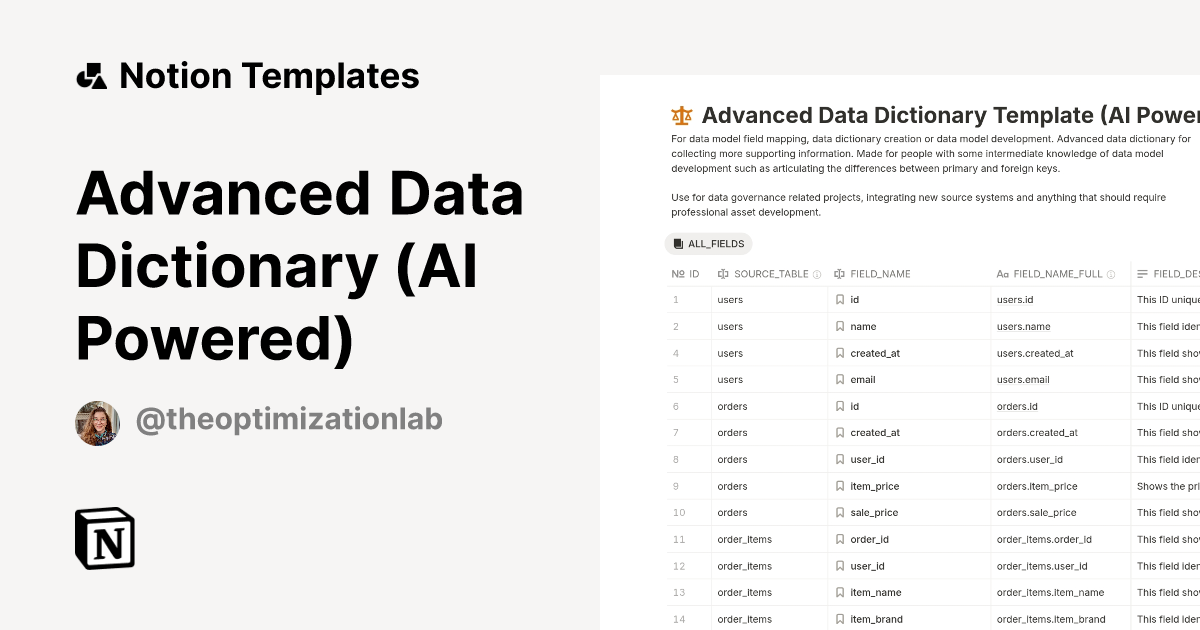The height and width of the screenshot is (630, 1200).
Task: Click the table view icon on ALL_FIELDS
Action: (676, 243)
